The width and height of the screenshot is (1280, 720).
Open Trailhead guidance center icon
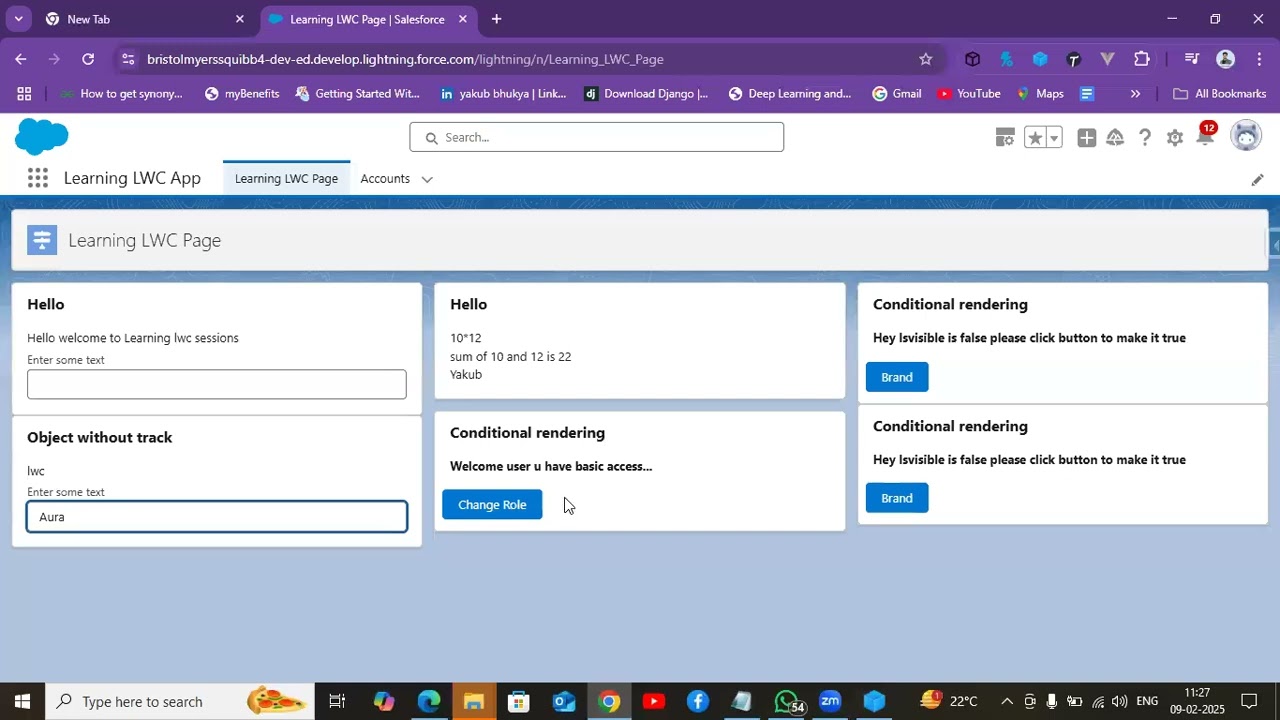[x=1115, y=138]
